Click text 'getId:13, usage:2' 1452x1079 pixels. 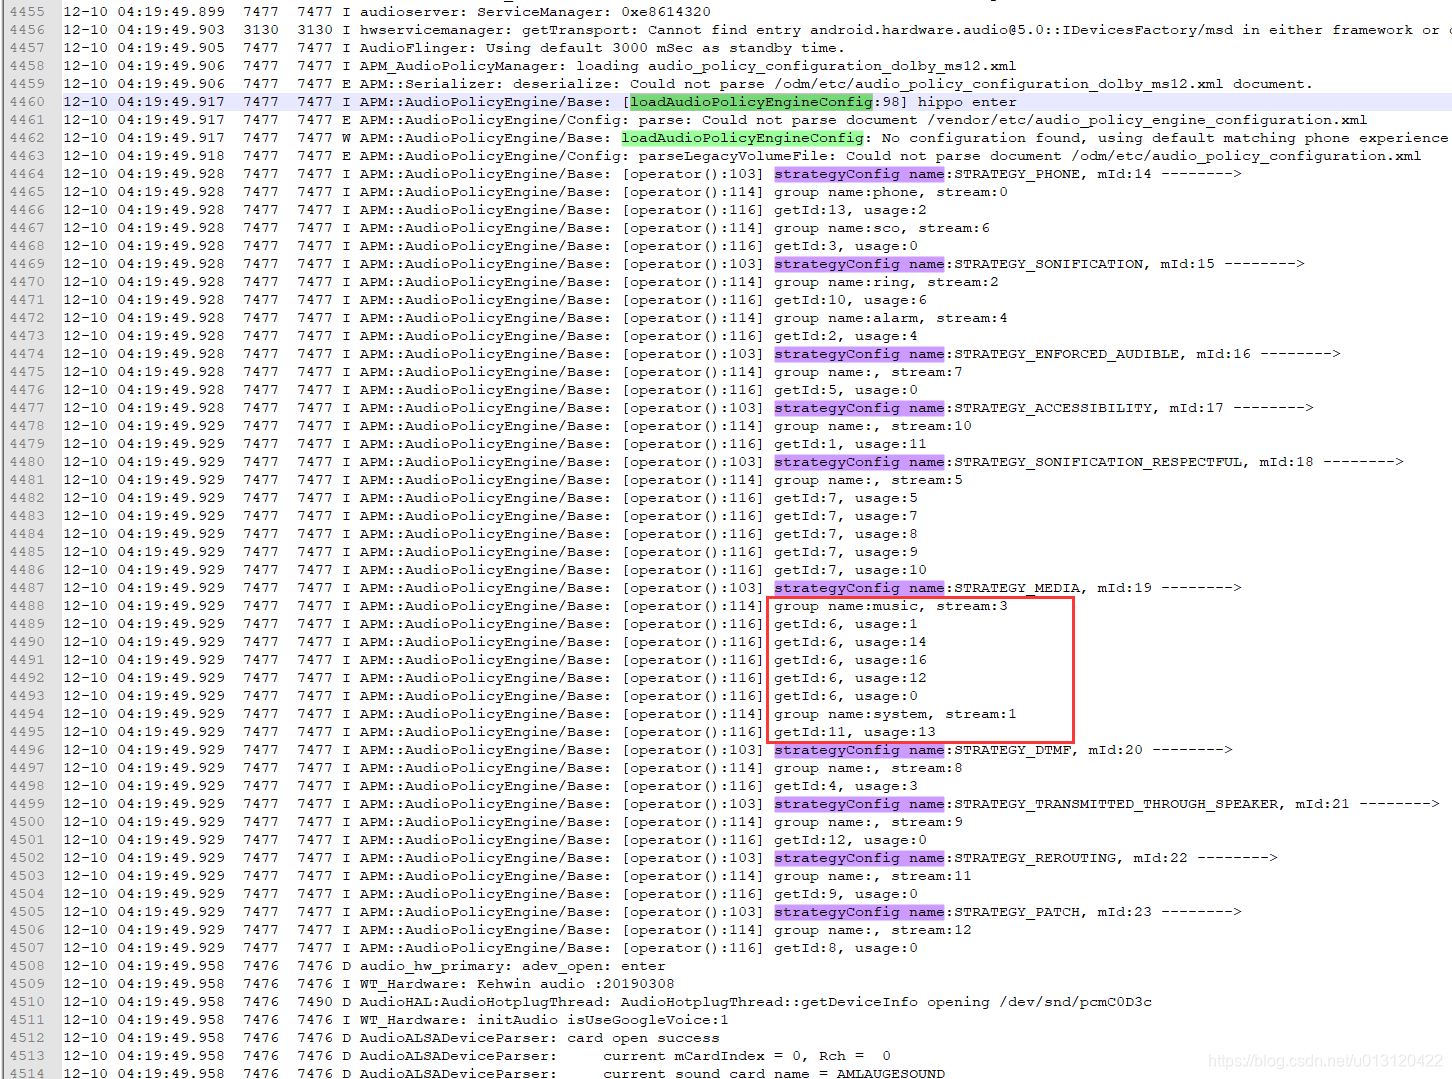(850, 210)
